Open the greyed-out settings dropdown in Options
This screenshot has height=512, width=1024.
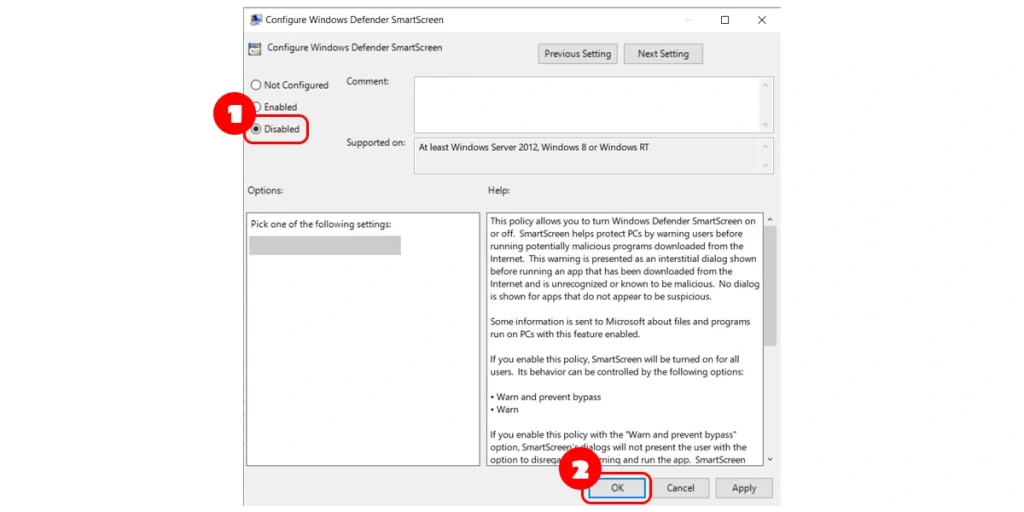click(x=325, y=245)
